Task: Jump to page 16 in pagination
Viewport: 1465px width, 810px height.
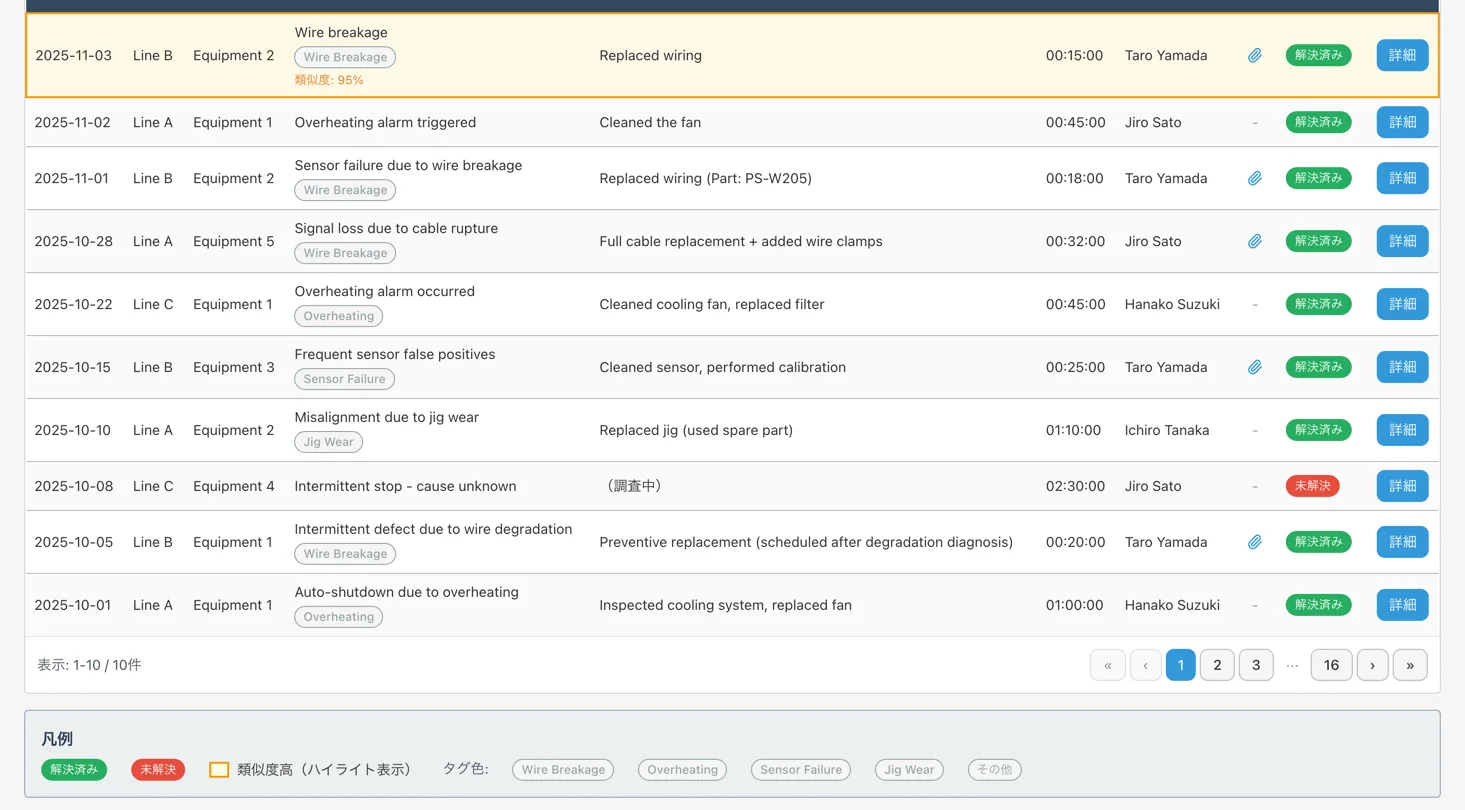Action: tap(1331, 665)
